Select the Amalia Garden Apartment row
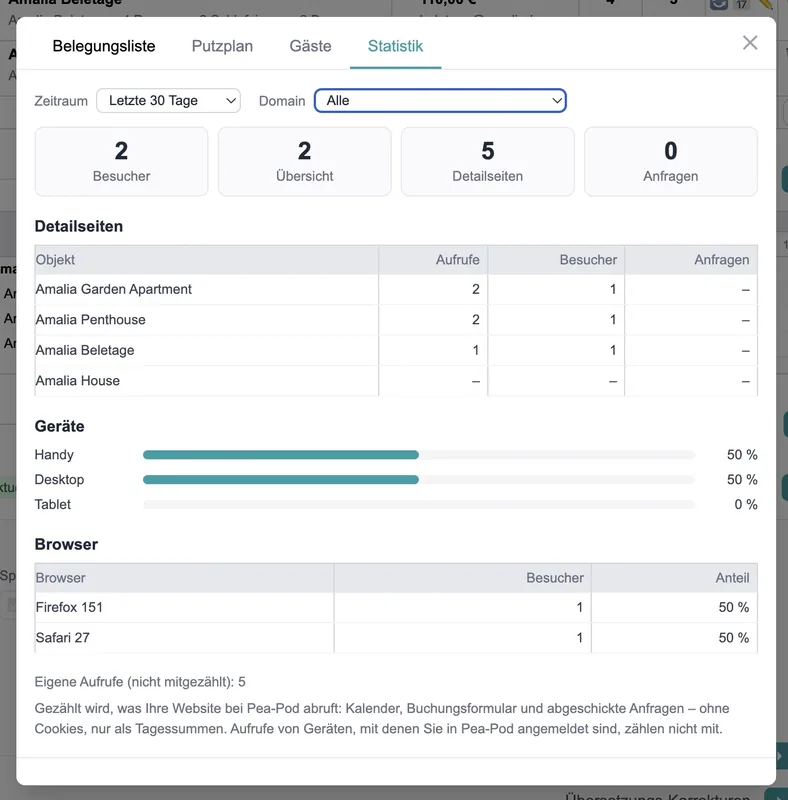 396,289
